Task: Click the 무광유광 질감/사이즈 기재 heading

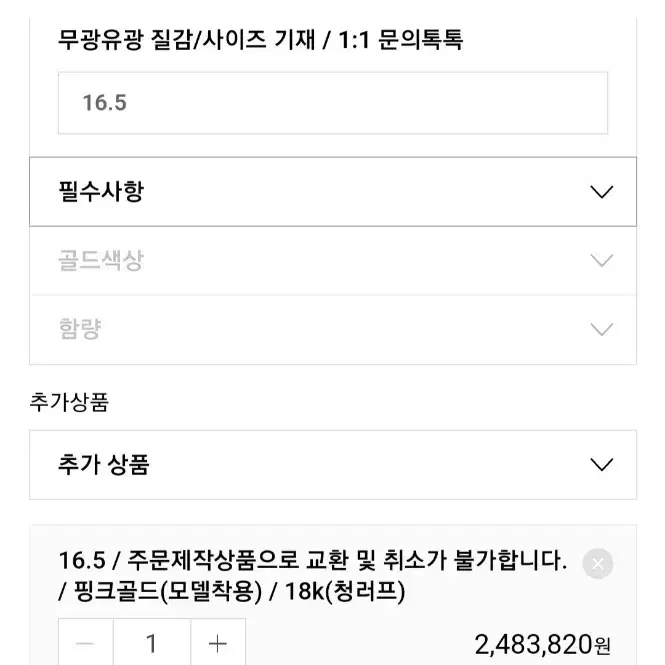Action: (187, 40)
